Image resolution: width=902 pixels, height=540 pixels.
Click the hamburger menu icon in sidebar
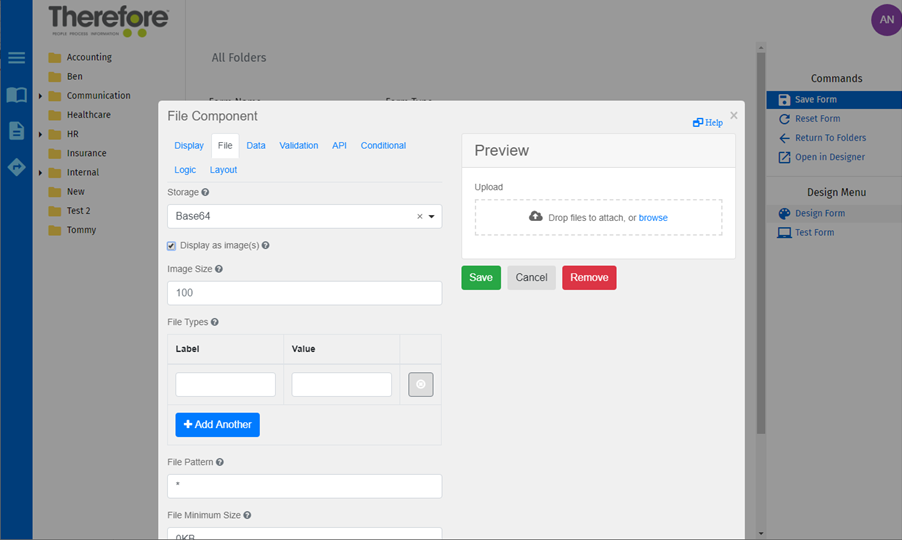click(x=16, y=58)
